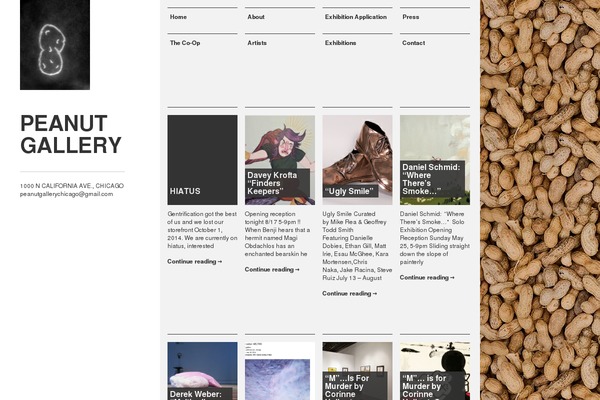Open the "Ugly Smile" boot thumbnail

tap(357, 160)
